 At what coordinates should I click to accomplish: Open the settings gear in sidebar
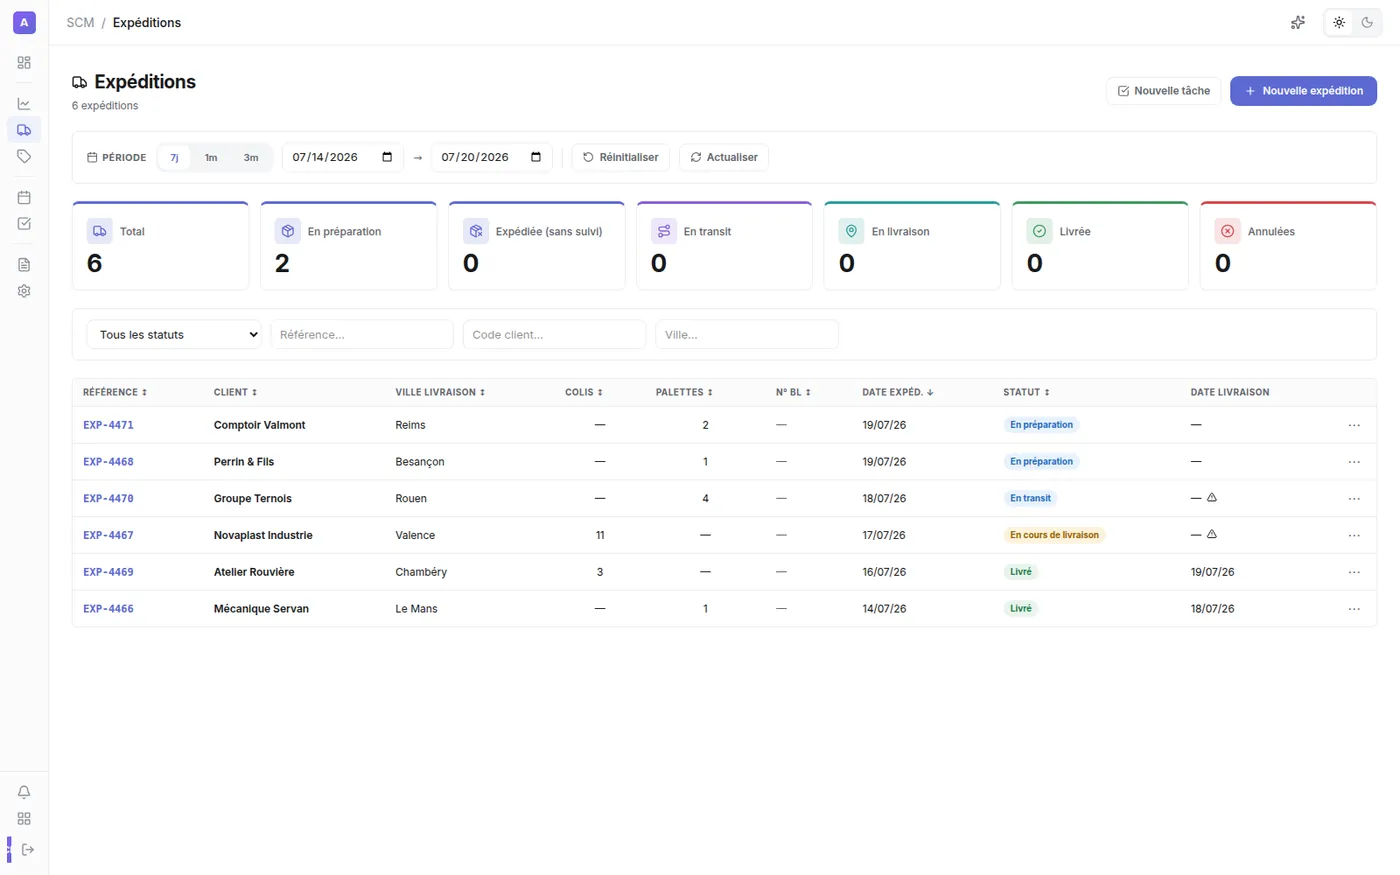pos(24,291)
